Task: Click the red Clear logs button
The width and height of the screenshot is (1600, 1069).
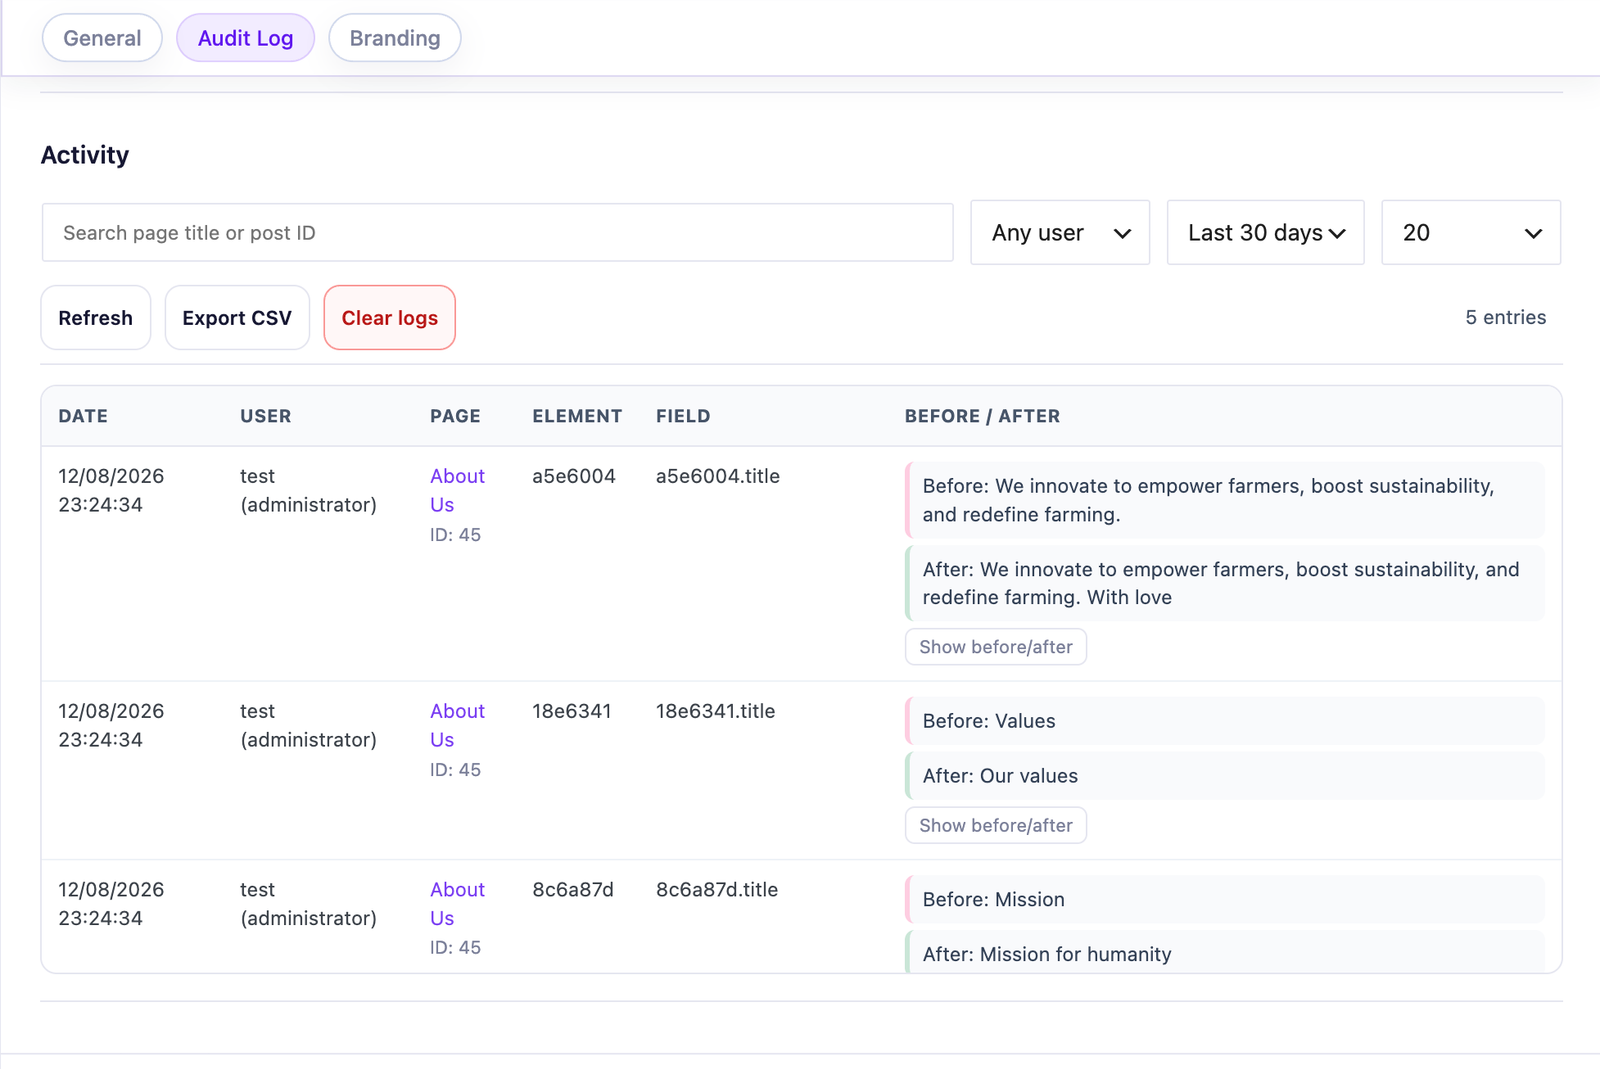Action: coord(390,318)
